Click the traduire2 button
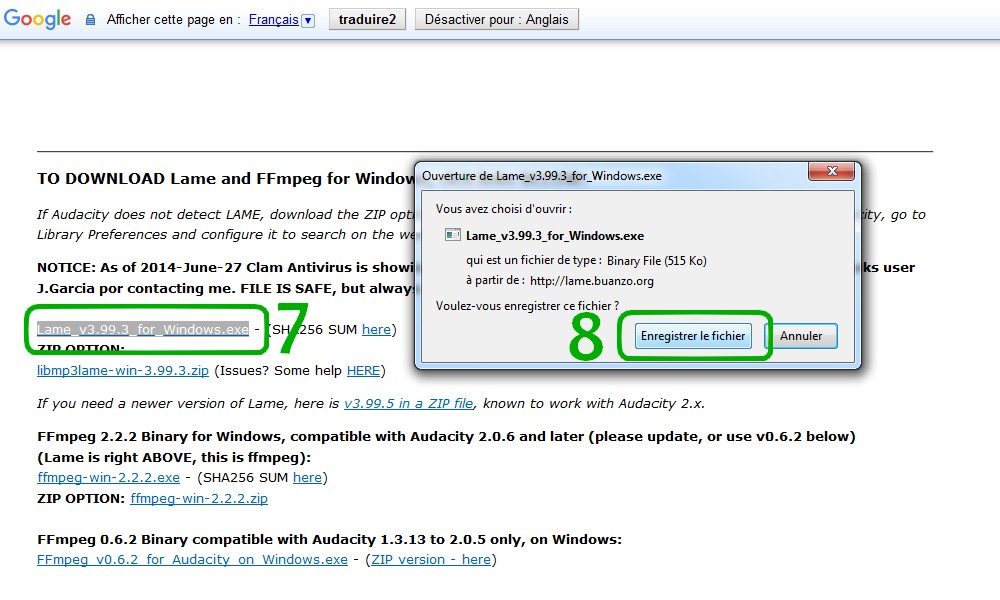Viewport: 1000px width, 600px height. click(x=367, y=19)
